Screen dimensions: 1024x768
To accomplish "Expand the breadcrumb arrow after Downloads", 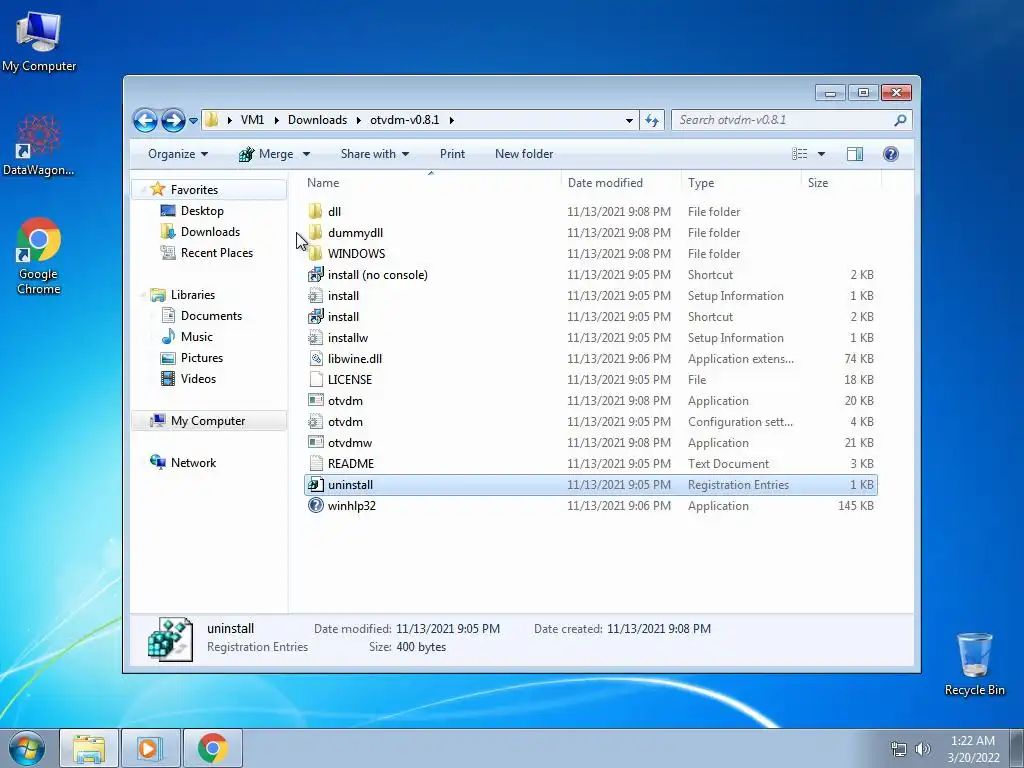I will [359, 120].
